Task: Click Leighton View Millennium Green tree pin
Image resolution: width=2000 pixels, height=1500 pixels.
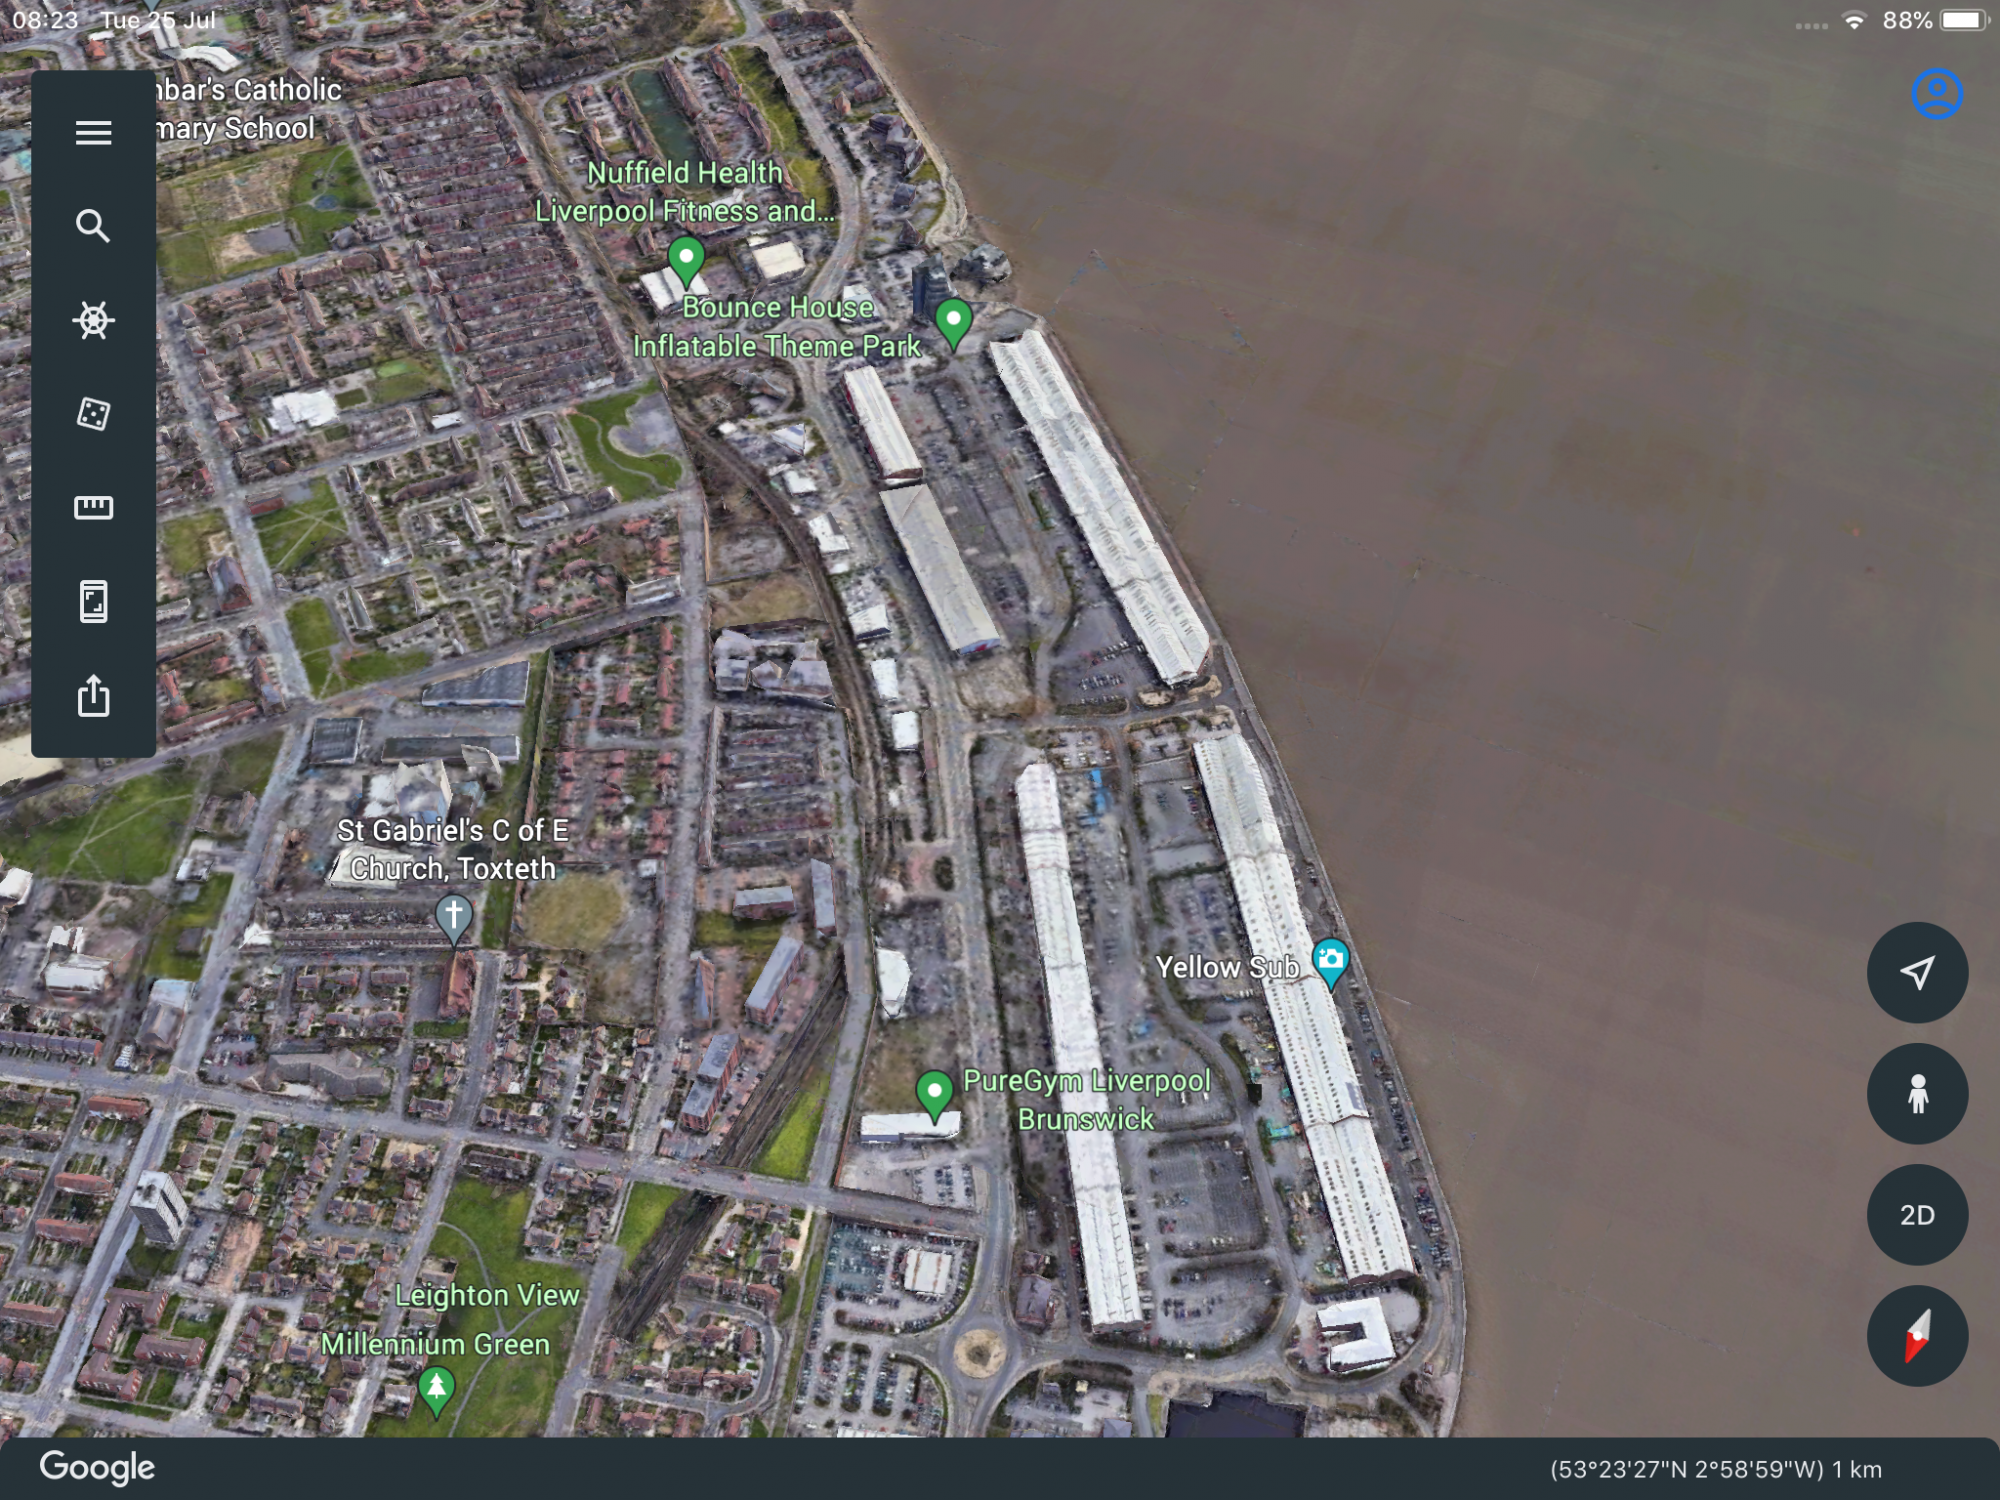Action: pos(436,1391)
